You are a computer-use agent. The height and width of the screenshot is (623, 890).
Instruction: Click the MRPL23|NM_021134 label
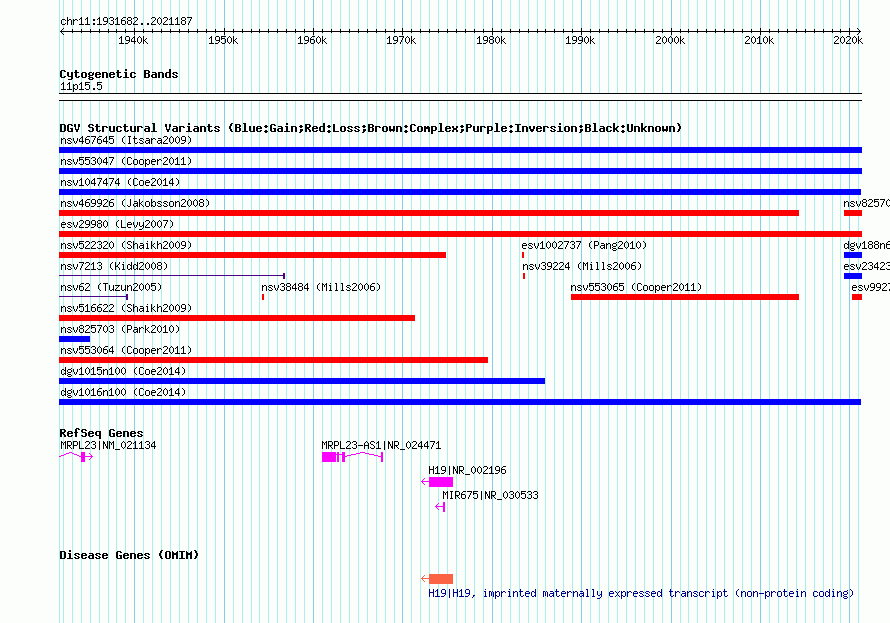[x=108, y=445]
